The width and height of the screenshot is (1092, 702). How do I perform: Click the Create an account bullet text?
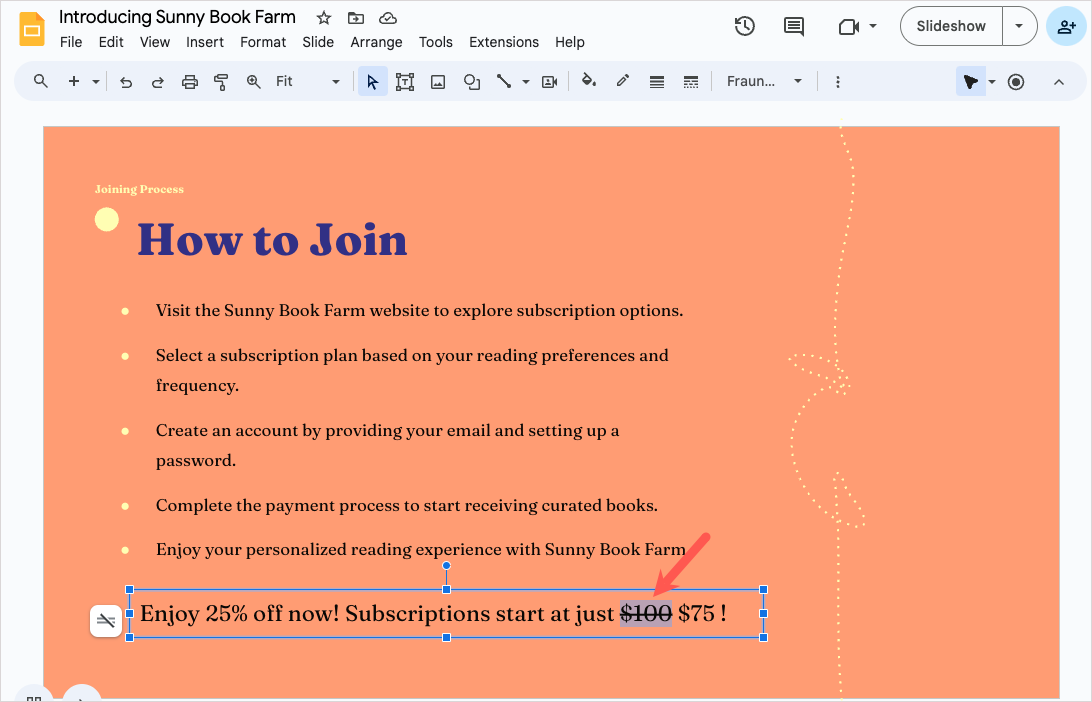387,445
